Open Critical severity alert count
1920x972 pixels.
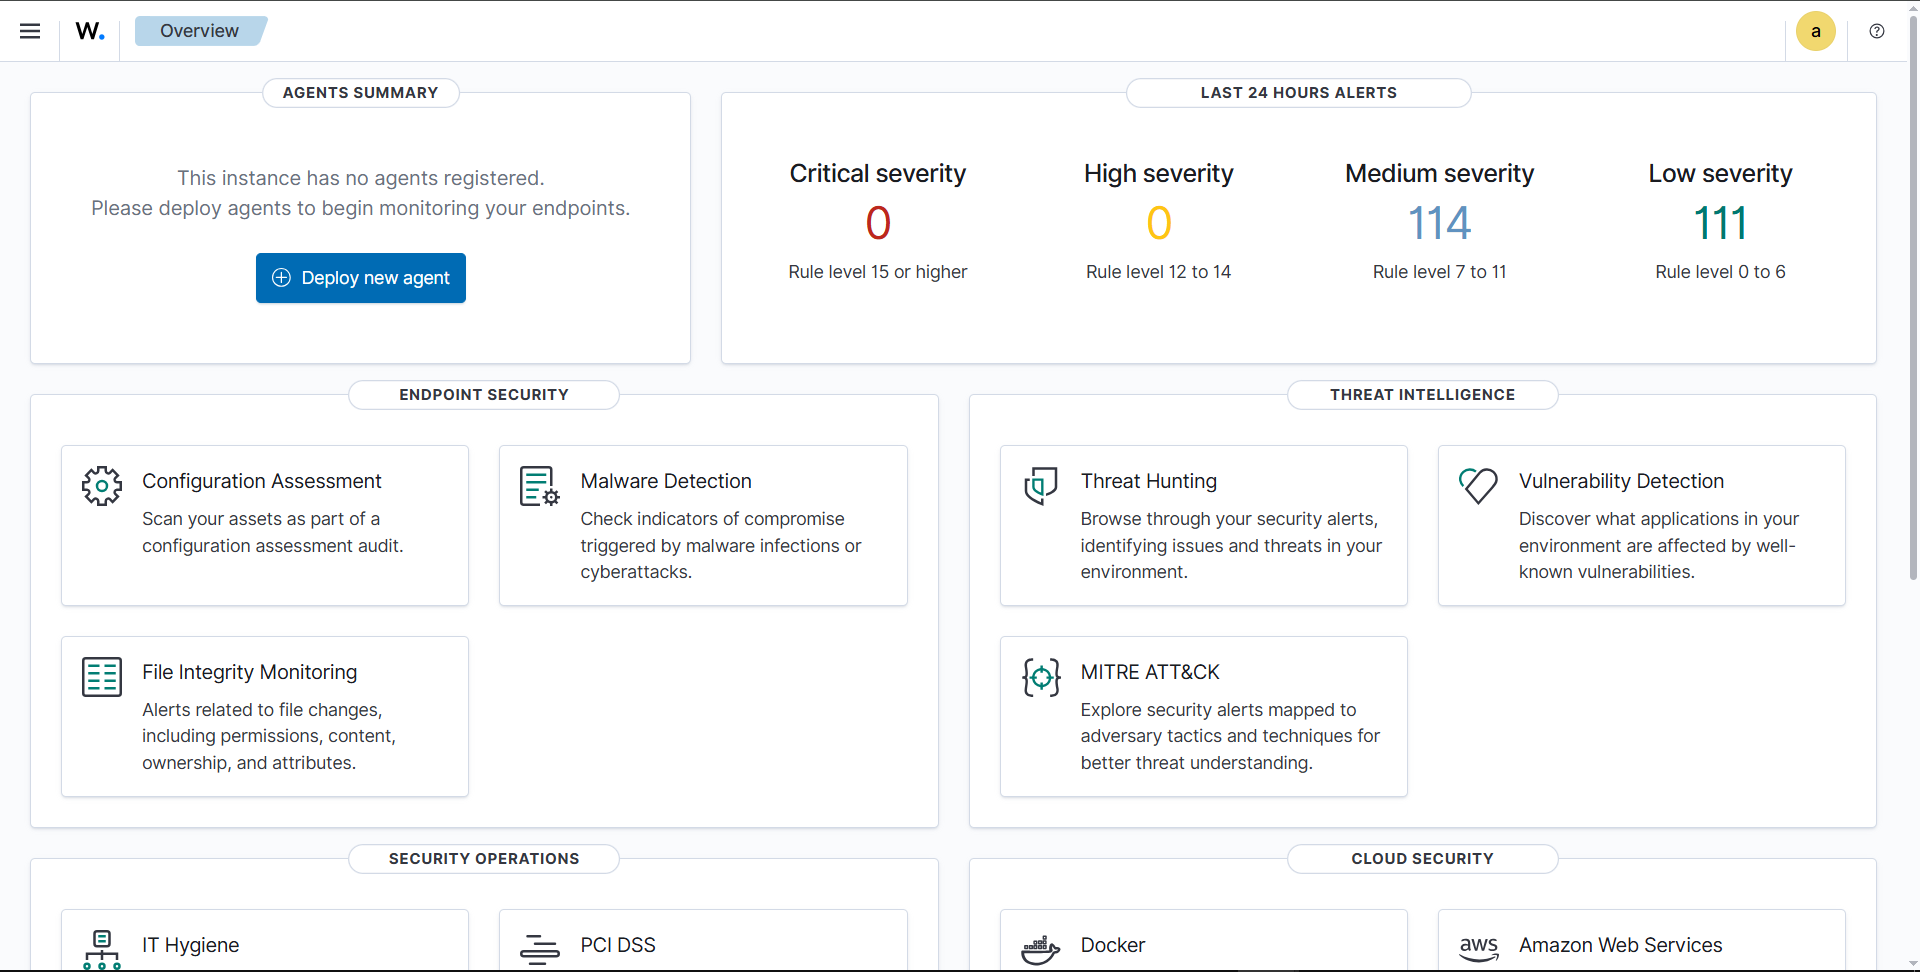pos(877,223)
